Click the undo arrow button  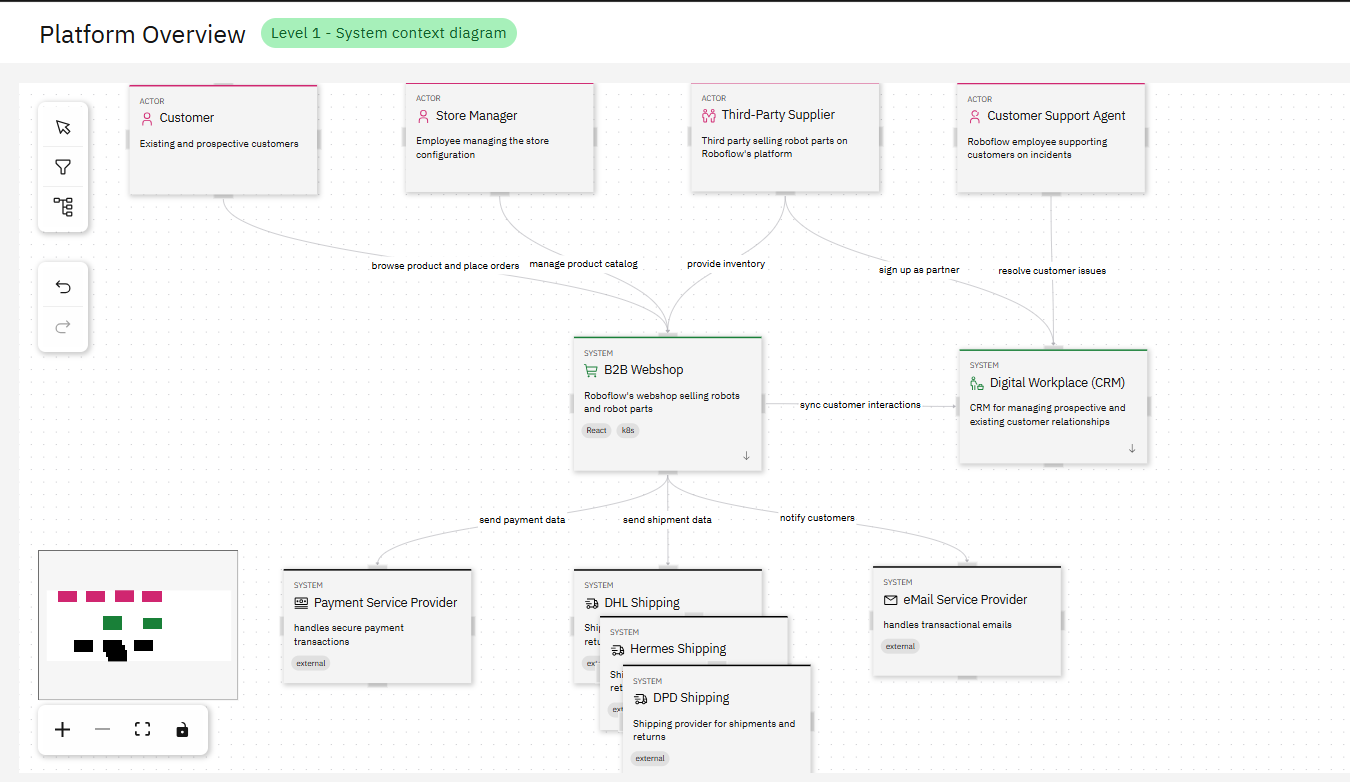coord(63,287)
